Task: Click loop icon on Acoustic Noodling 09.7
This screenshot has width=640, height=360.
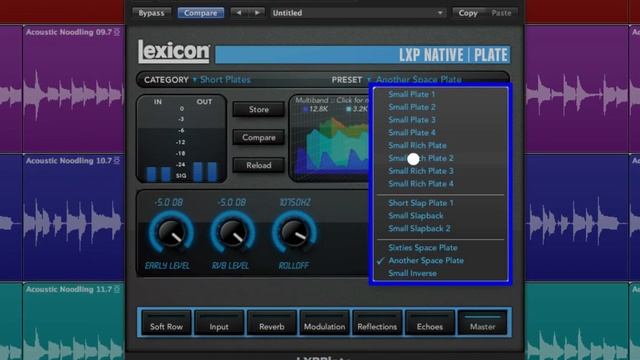Action: click(x=117, y=32)
